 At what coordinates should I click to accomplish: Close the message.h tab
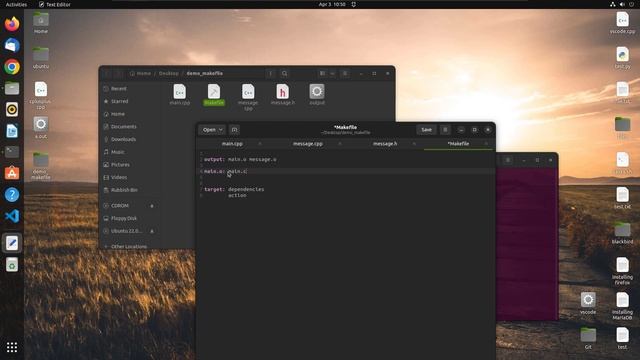point(414,144)
